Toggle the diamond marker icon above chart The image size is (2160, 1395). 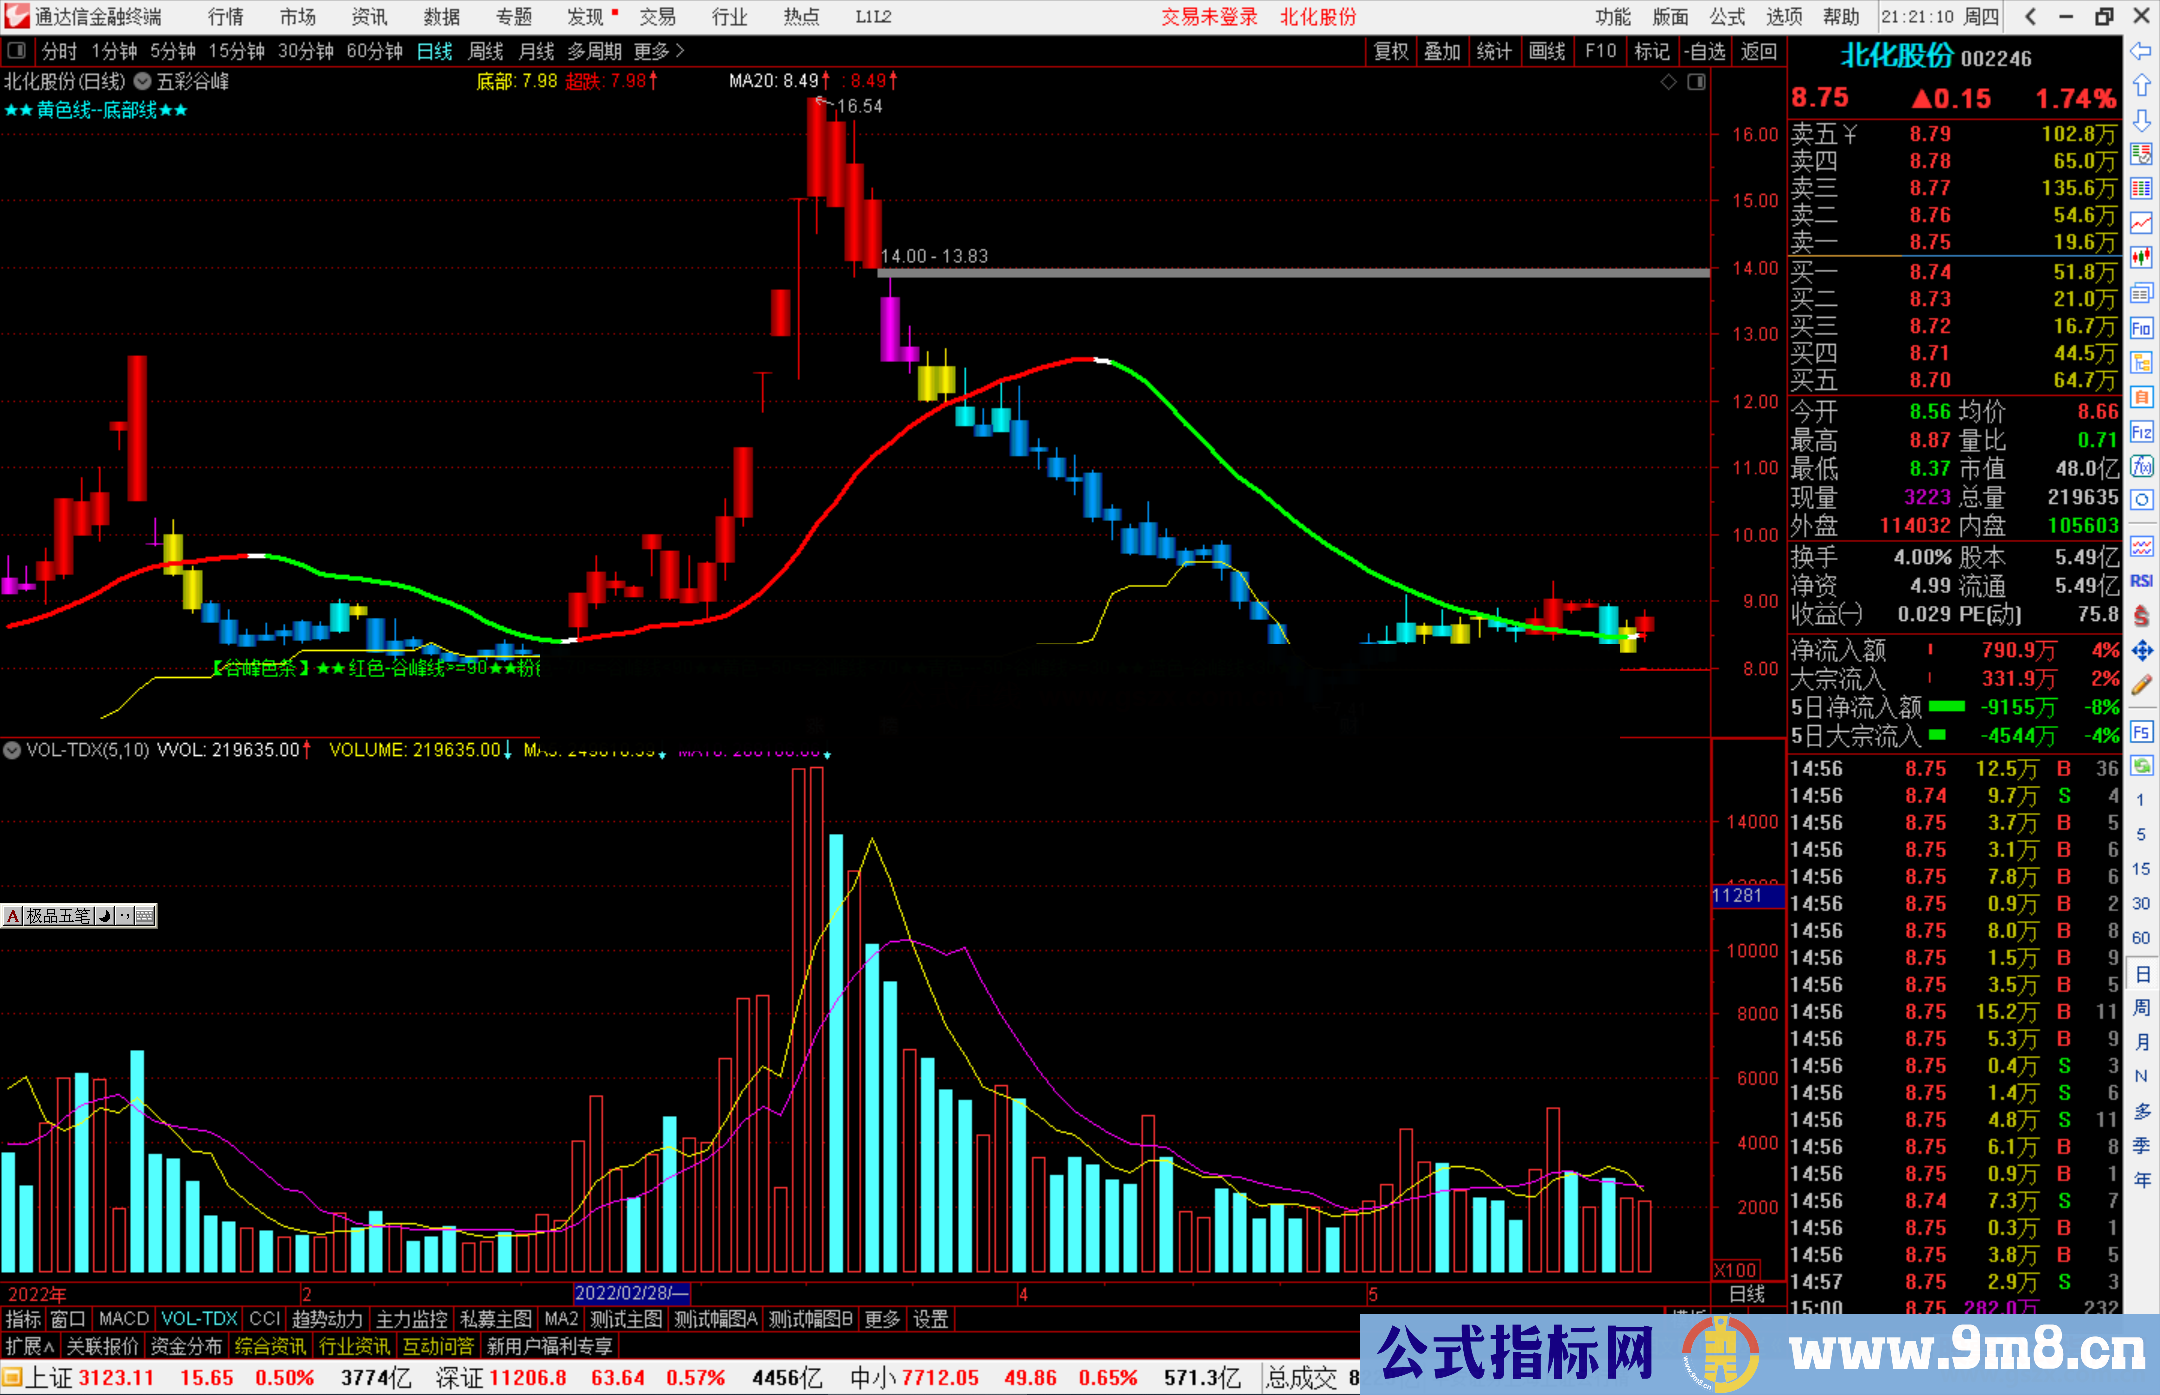[x=1669, y=82]
